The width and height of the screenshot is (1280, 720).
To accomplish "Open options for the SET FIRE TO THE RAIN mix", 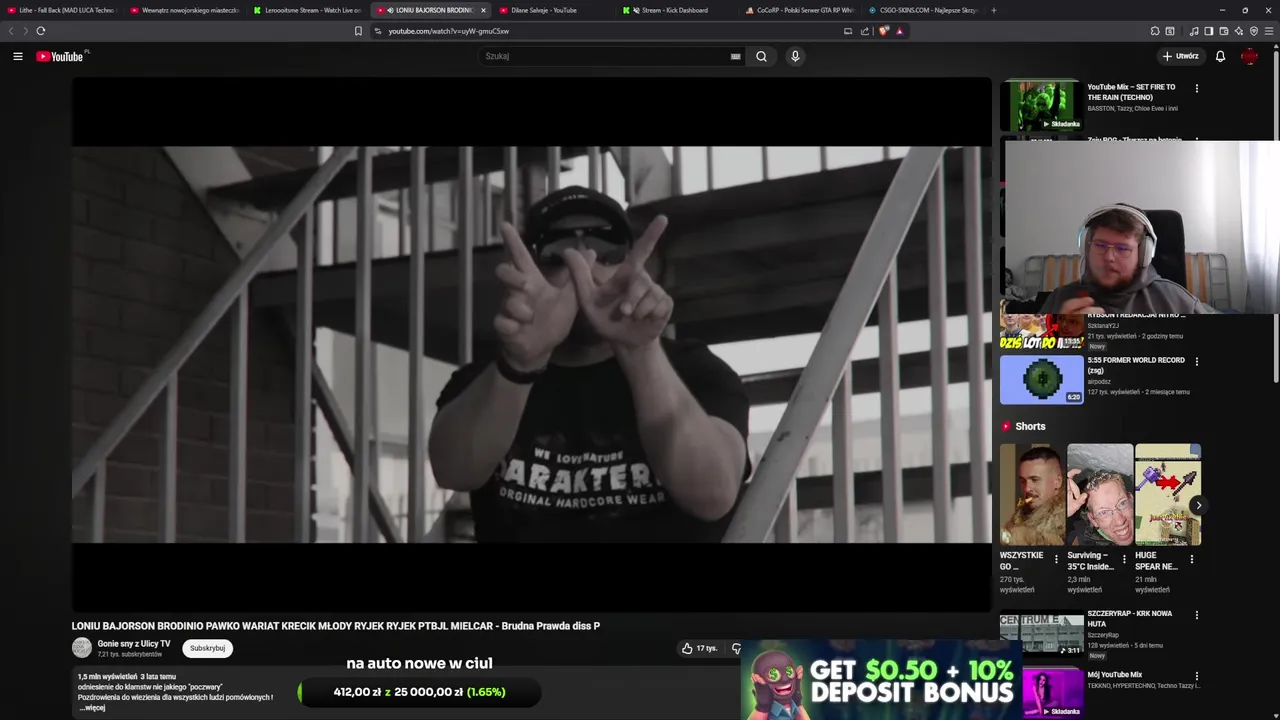I will pyautogui.click(x=1196, y=88).
